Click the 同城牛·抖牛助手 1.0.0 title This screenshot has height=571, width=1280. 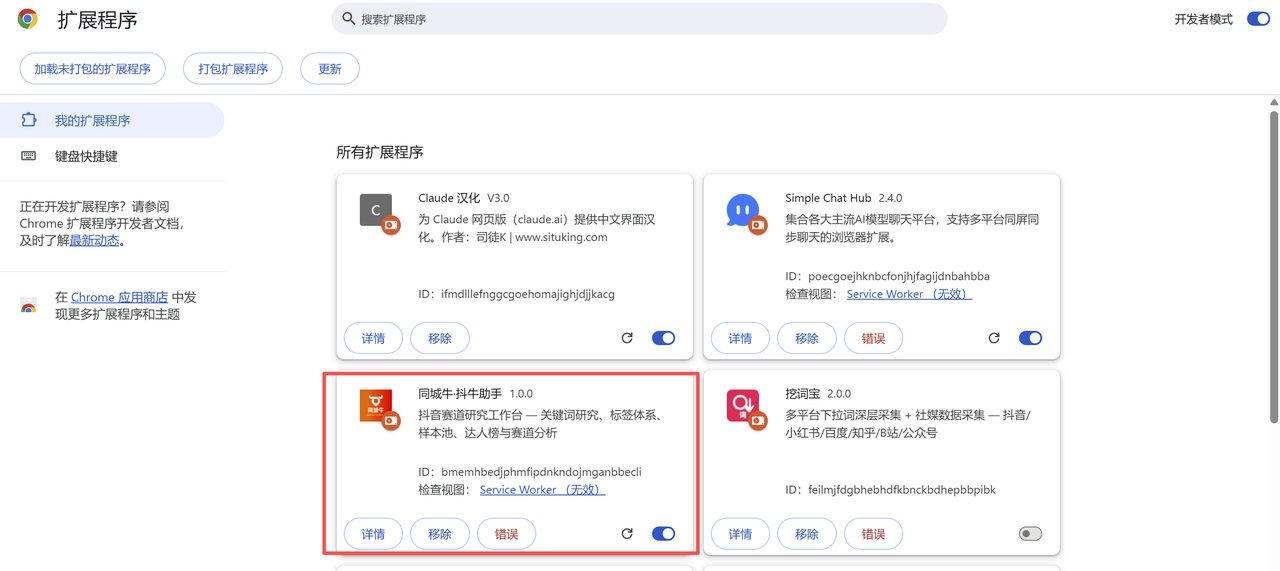(476, 394)
